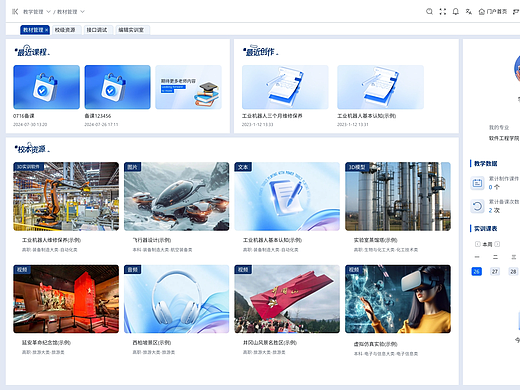Click the 期待更多老师内容 banner card
This screenshot has width=520, height=390.
coord(188,87)
